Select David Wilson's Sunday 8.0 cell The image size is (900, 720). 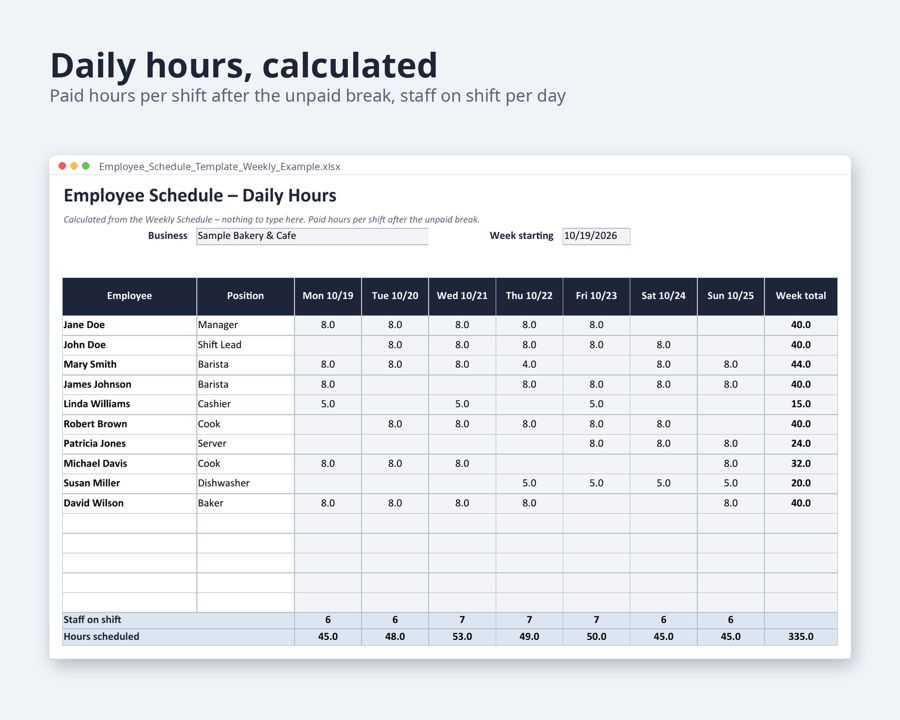pos(731,504)
